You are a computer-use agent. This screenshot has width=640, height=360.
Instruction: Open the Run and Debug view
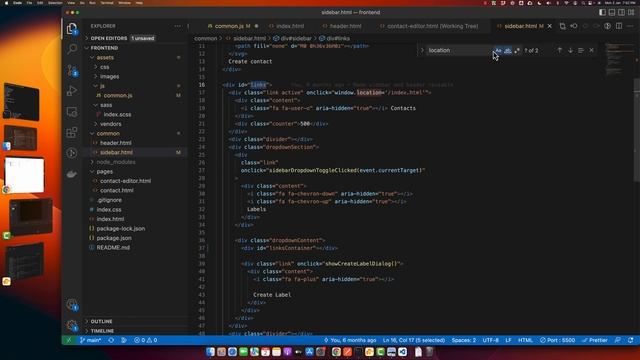(x=72, y=91)
